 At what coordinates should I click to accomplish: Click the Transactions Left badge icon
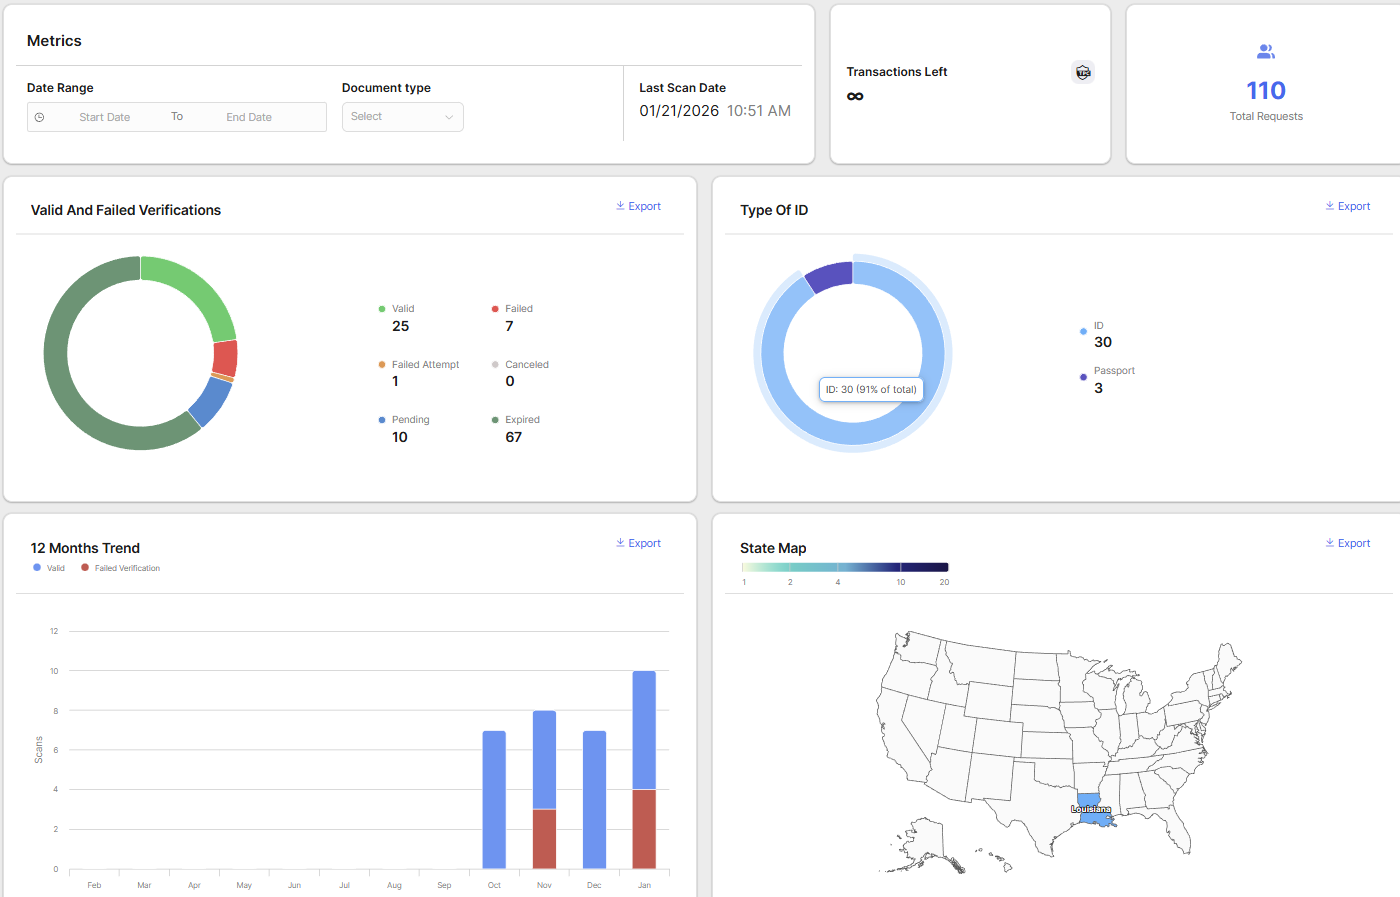(1082, 72)
